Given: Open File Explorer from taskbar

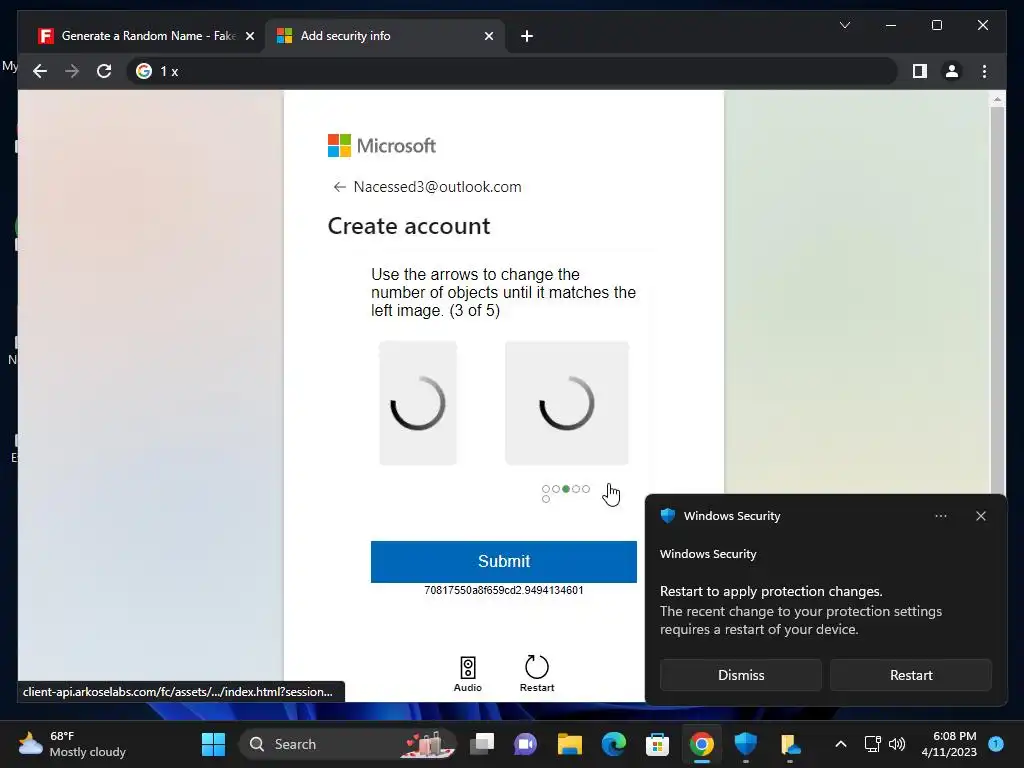Looking at the screenshot, I should [569, 744].
